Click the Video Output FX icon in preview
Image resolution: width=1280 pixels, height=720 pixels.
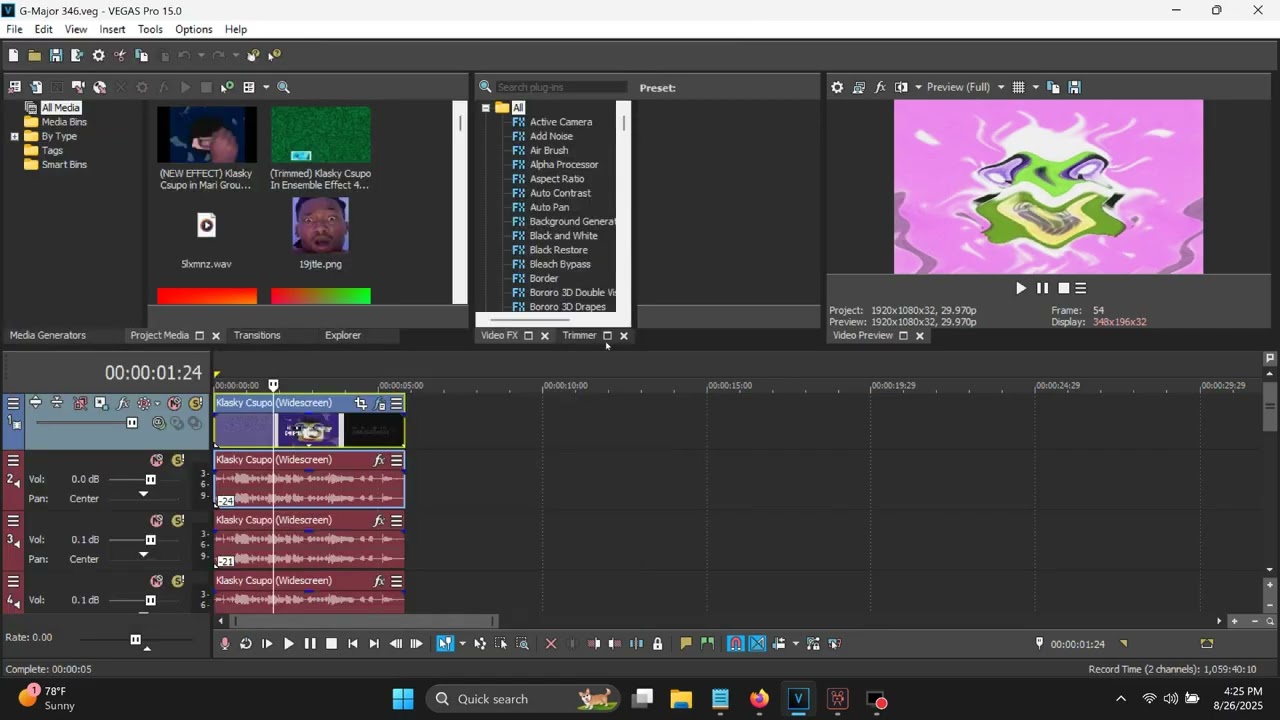click(x=880, y=87)
